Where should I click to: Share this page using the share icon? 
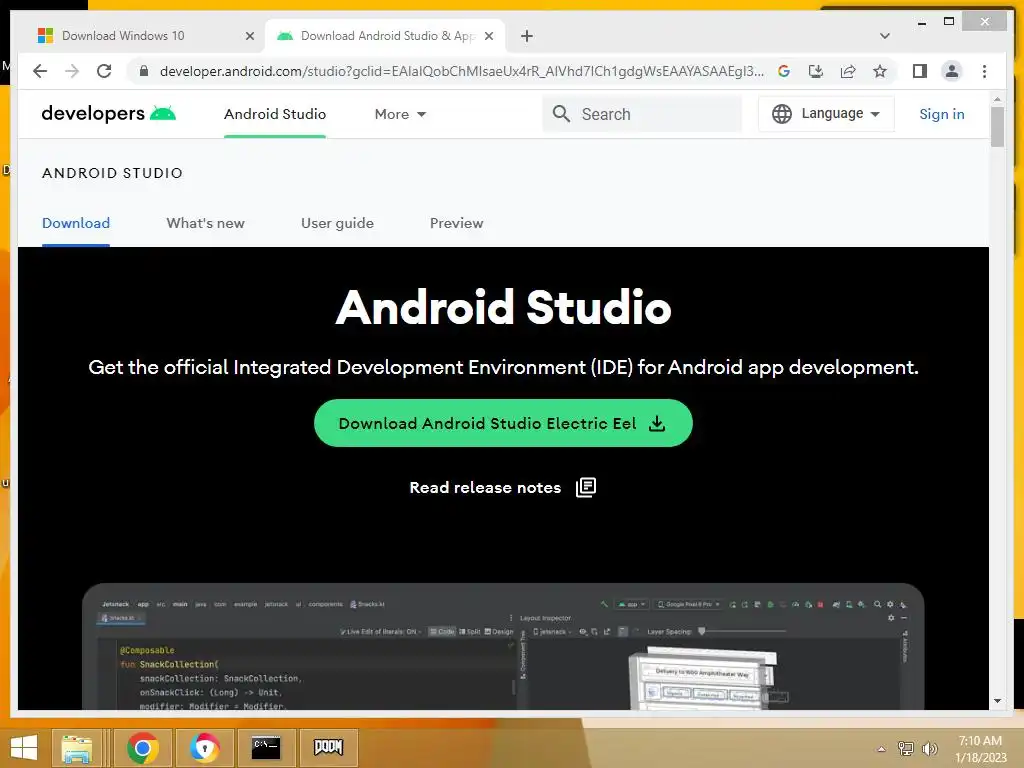(848, 71)
